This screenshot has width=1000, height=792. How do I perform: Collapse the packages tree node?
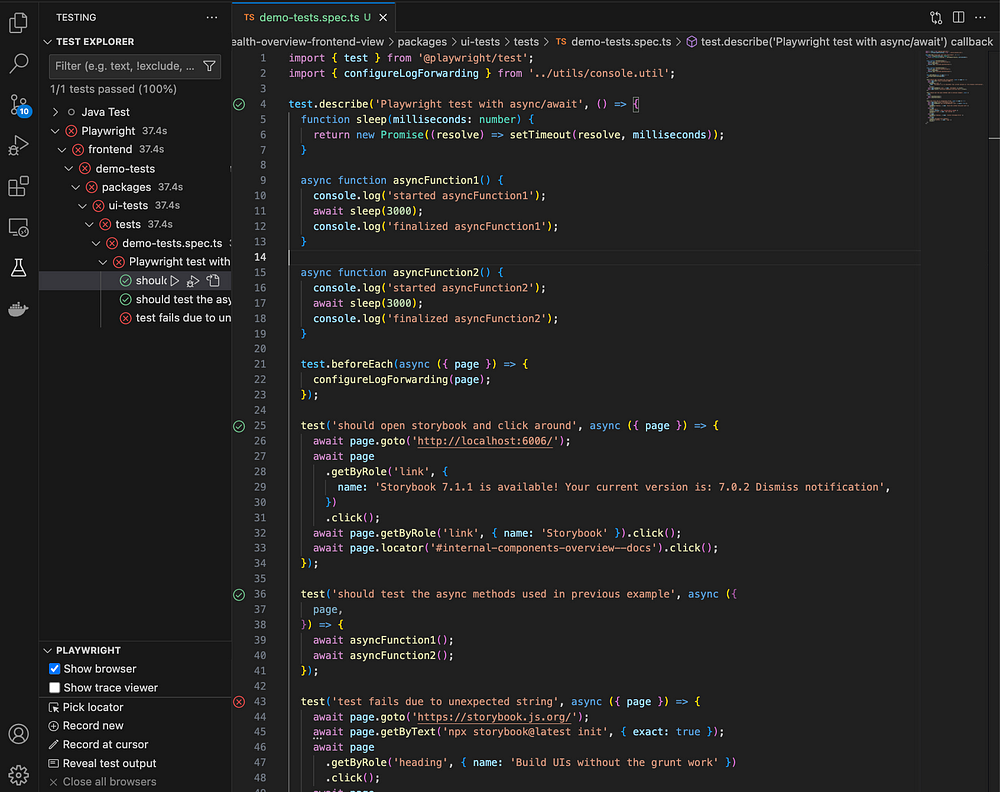click(x=76, y=187)
